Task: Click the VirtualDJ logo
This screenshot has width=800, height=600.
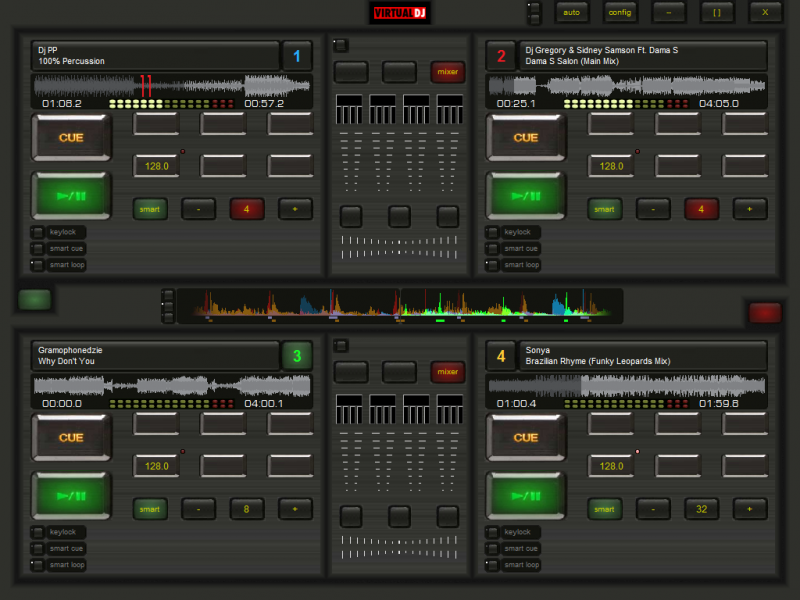Action: tap(400, 13)
